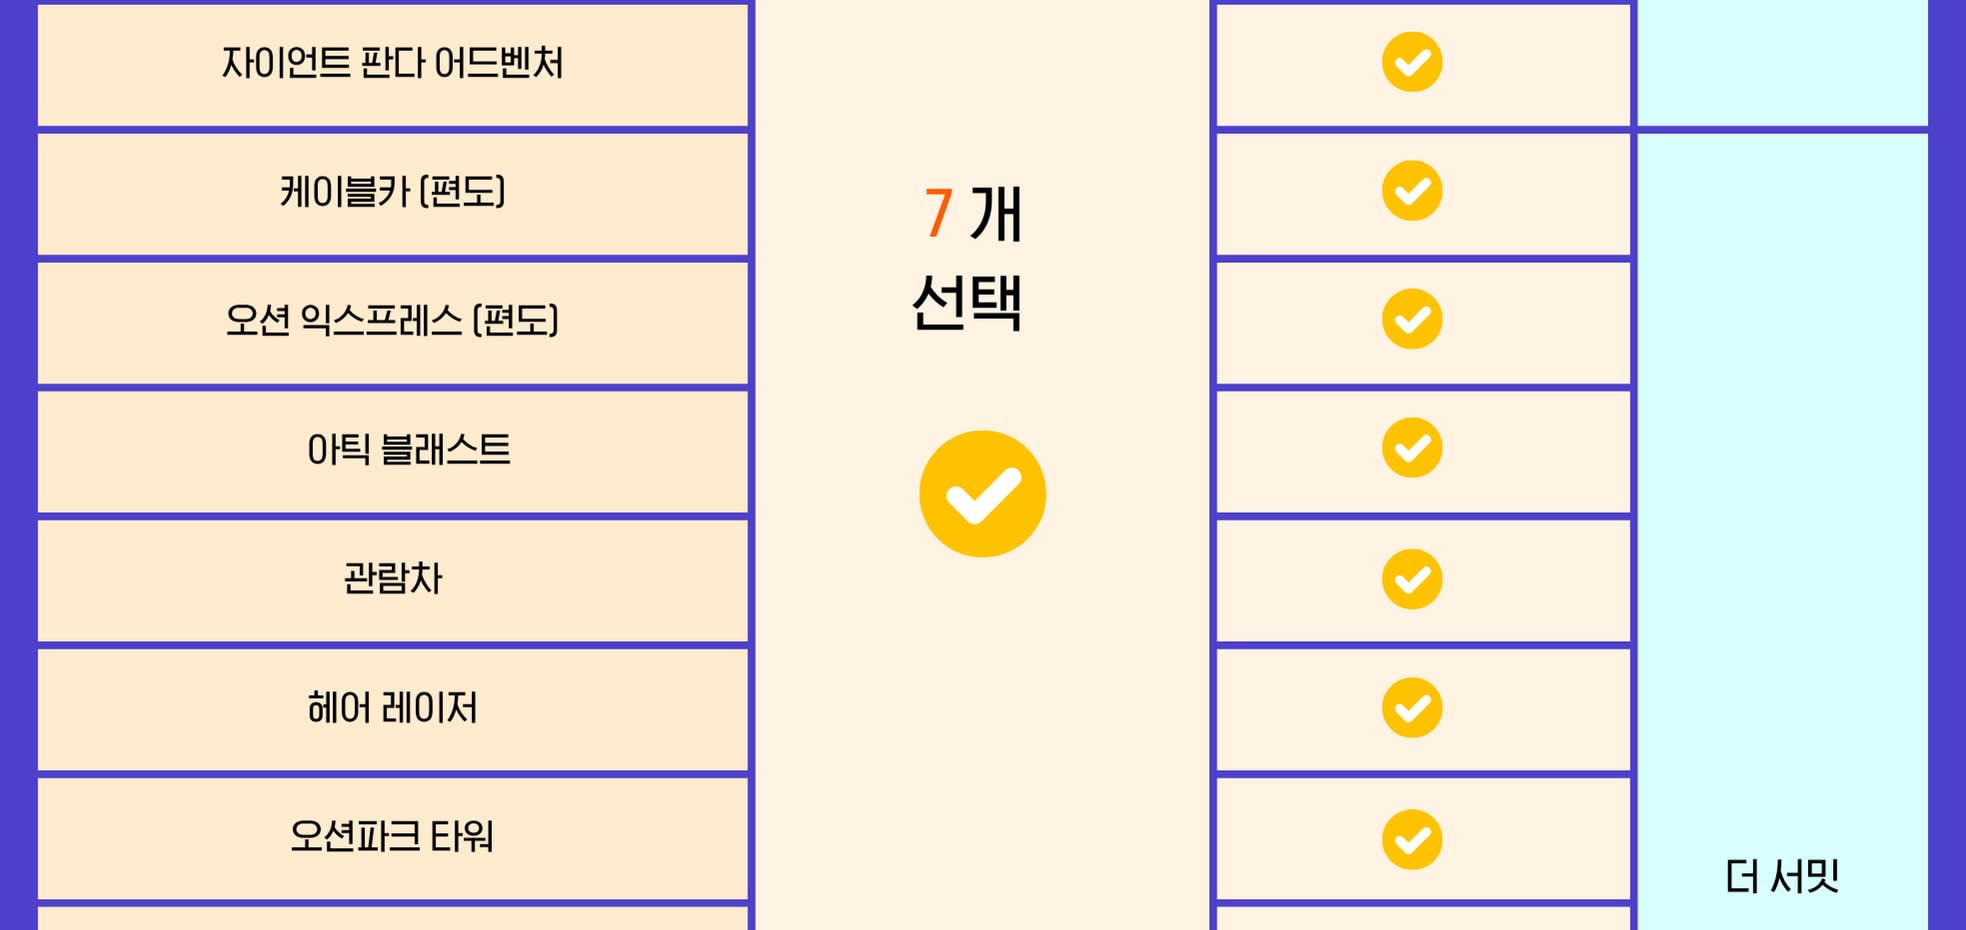Click the empty cyan cell beside the top checkmark
The image size is (1966, 930).
click(x=1782, y=64)
